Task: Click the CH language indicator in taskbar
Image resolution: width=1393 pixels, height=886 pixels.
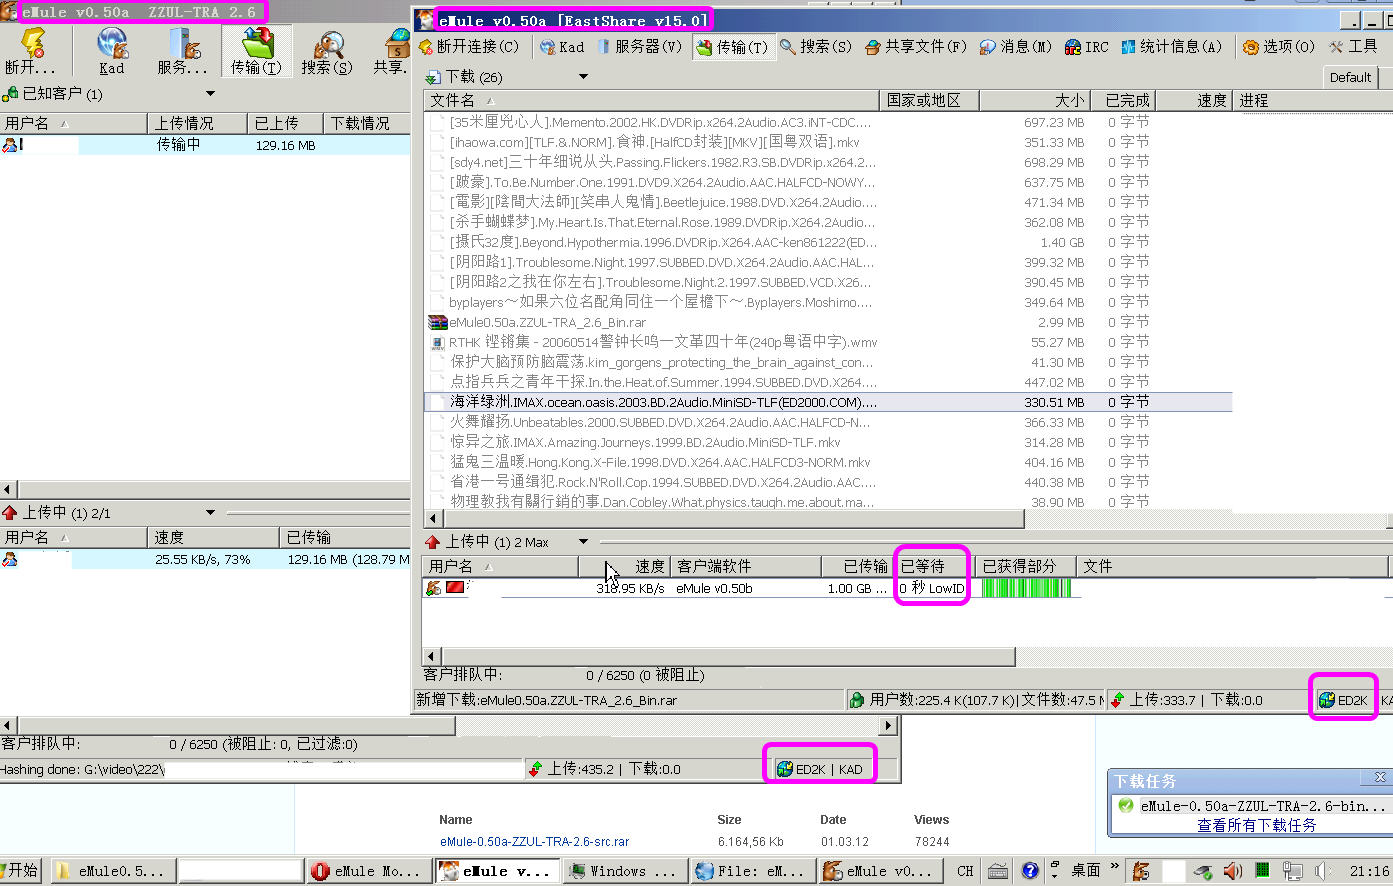Action: click(x=965, y=871)
